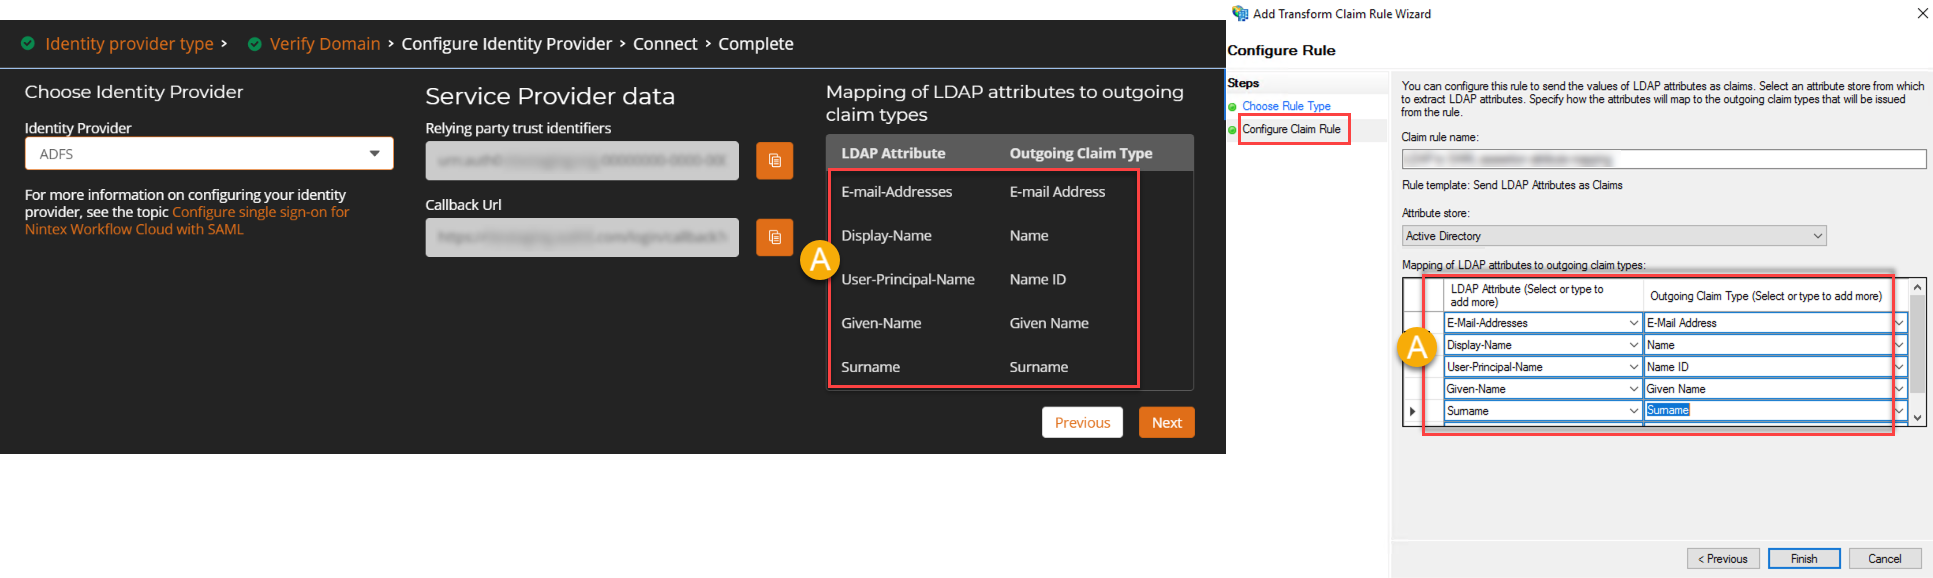Click Display-Name in Nintex mapping table
The height and width of the screenshot is (578, 1933).
(x=886, y=236)
